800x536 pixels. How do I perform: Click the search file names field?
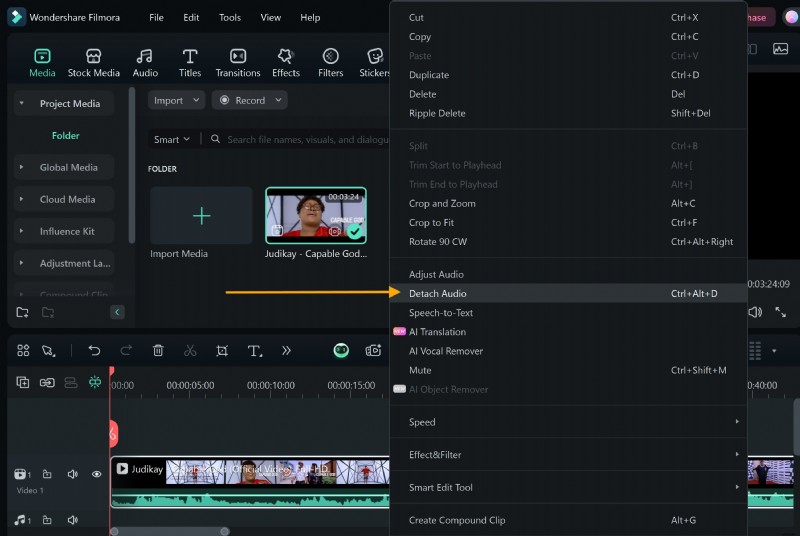pos(307,139)
